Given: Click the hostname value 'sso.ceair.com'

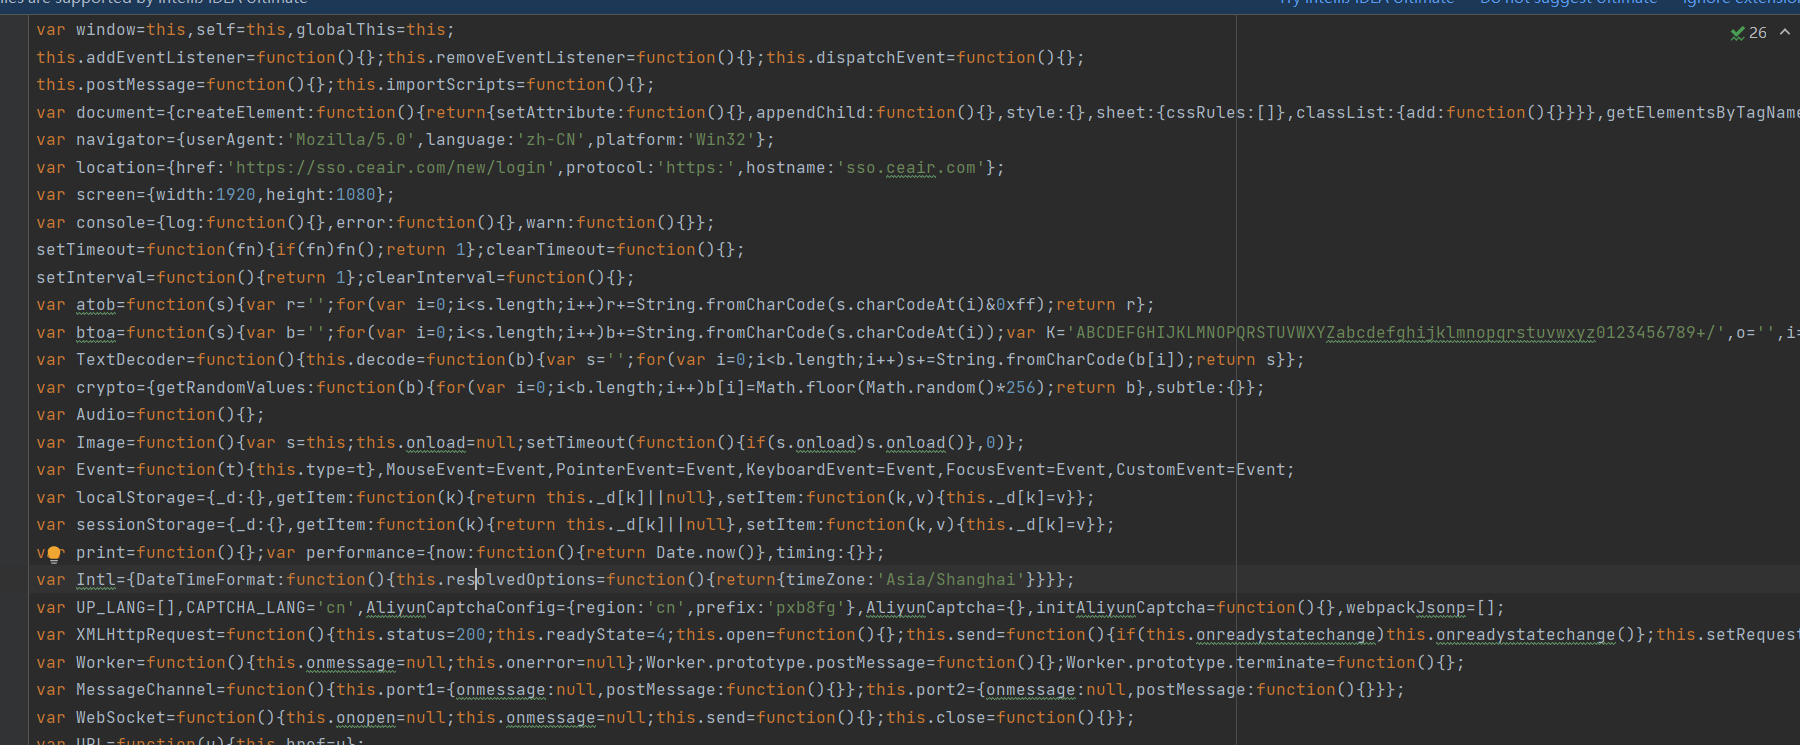Looking at the screenshot, I should pos(911,168).
